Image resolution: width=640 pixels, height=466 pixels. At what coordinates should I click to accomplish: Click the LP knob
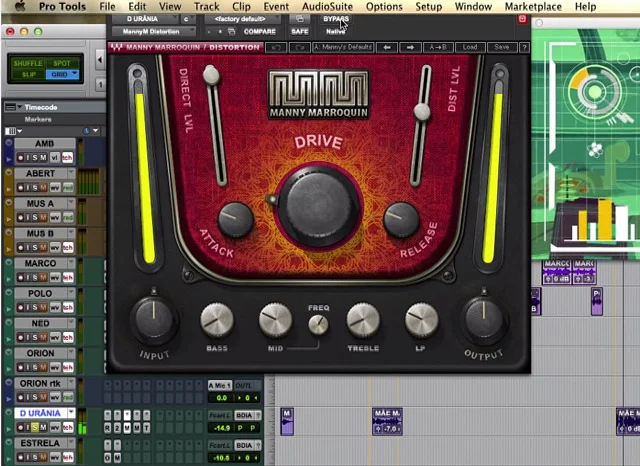pos(421,320)
